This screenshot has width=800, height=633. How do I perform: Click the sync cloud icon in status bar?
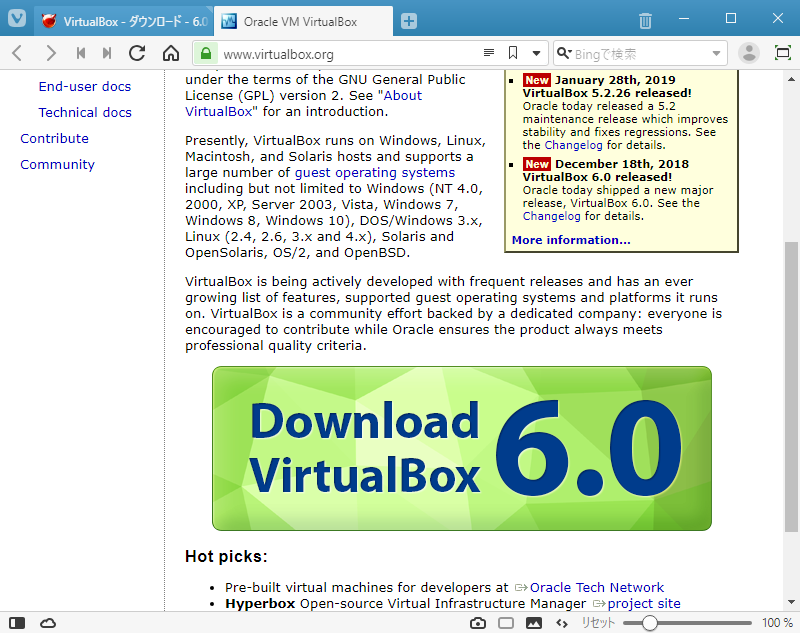click(x=48, y=622)
